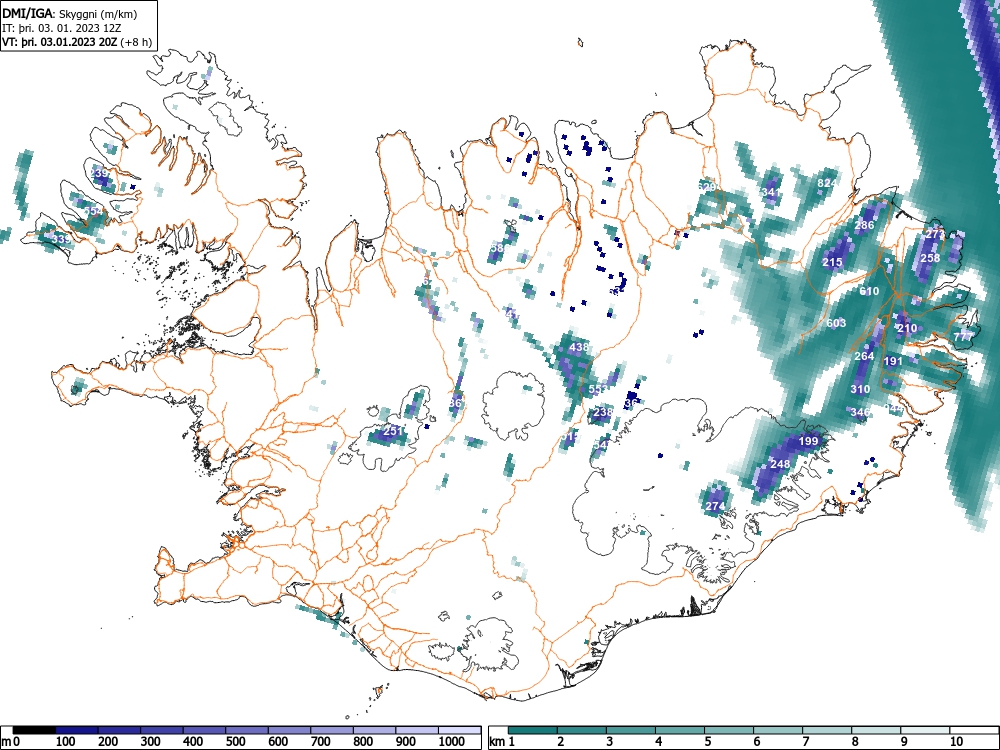Click the teal swatch between km 4 and 5
1000x750 pixels.
click(680, 730)
